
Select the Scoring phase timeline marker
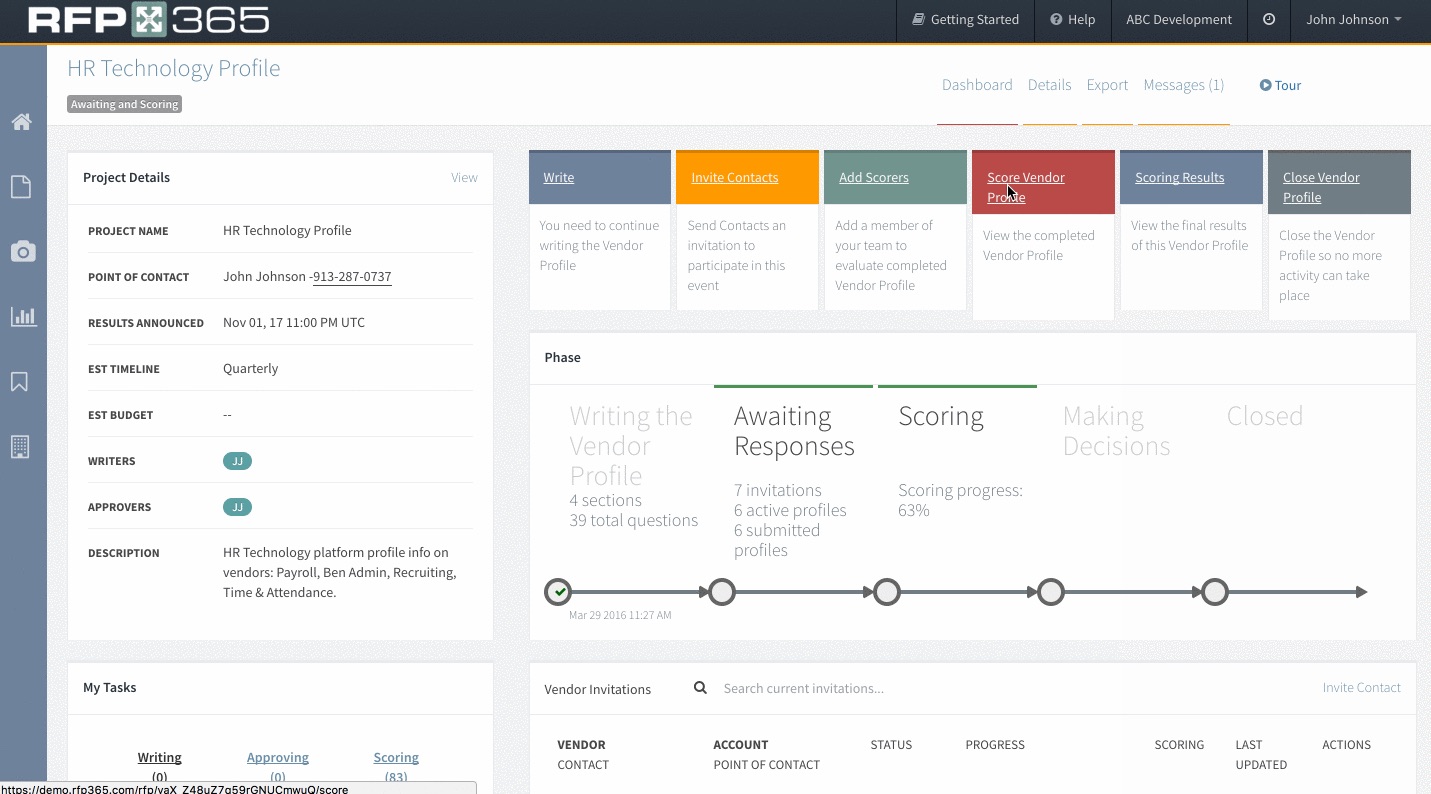pos(886,592)
